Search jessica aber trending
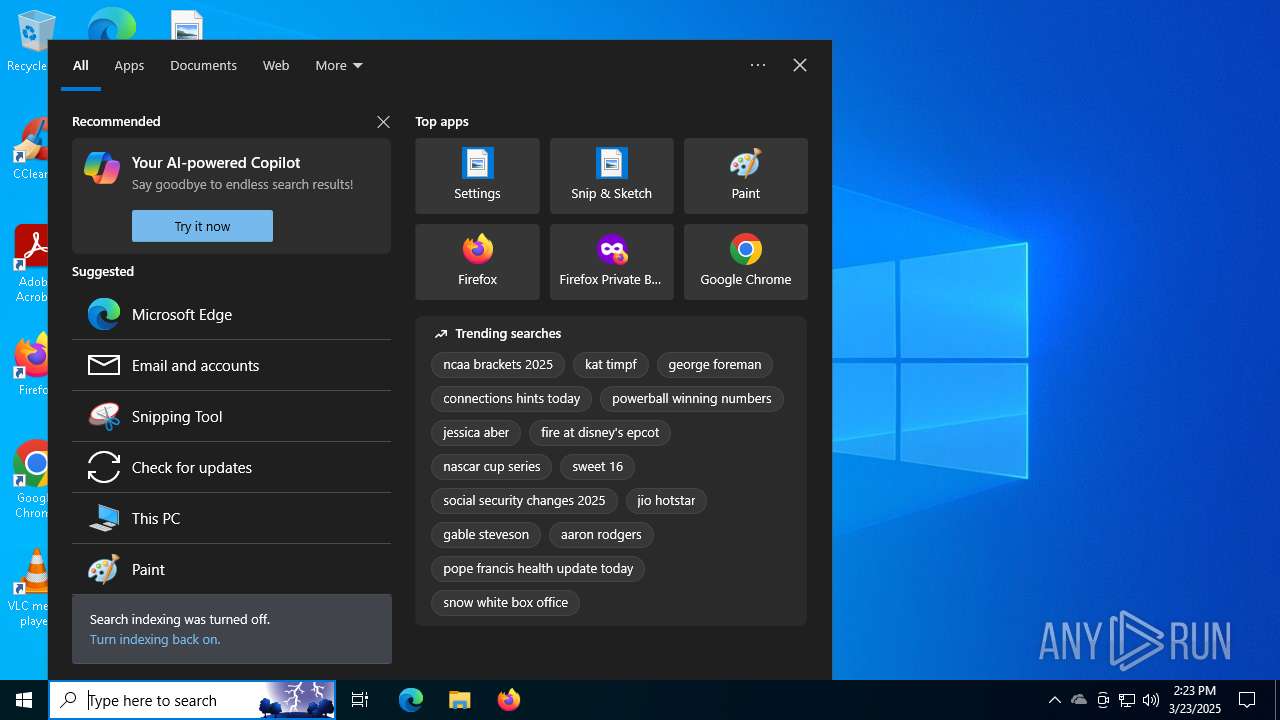 pos(476,433)
